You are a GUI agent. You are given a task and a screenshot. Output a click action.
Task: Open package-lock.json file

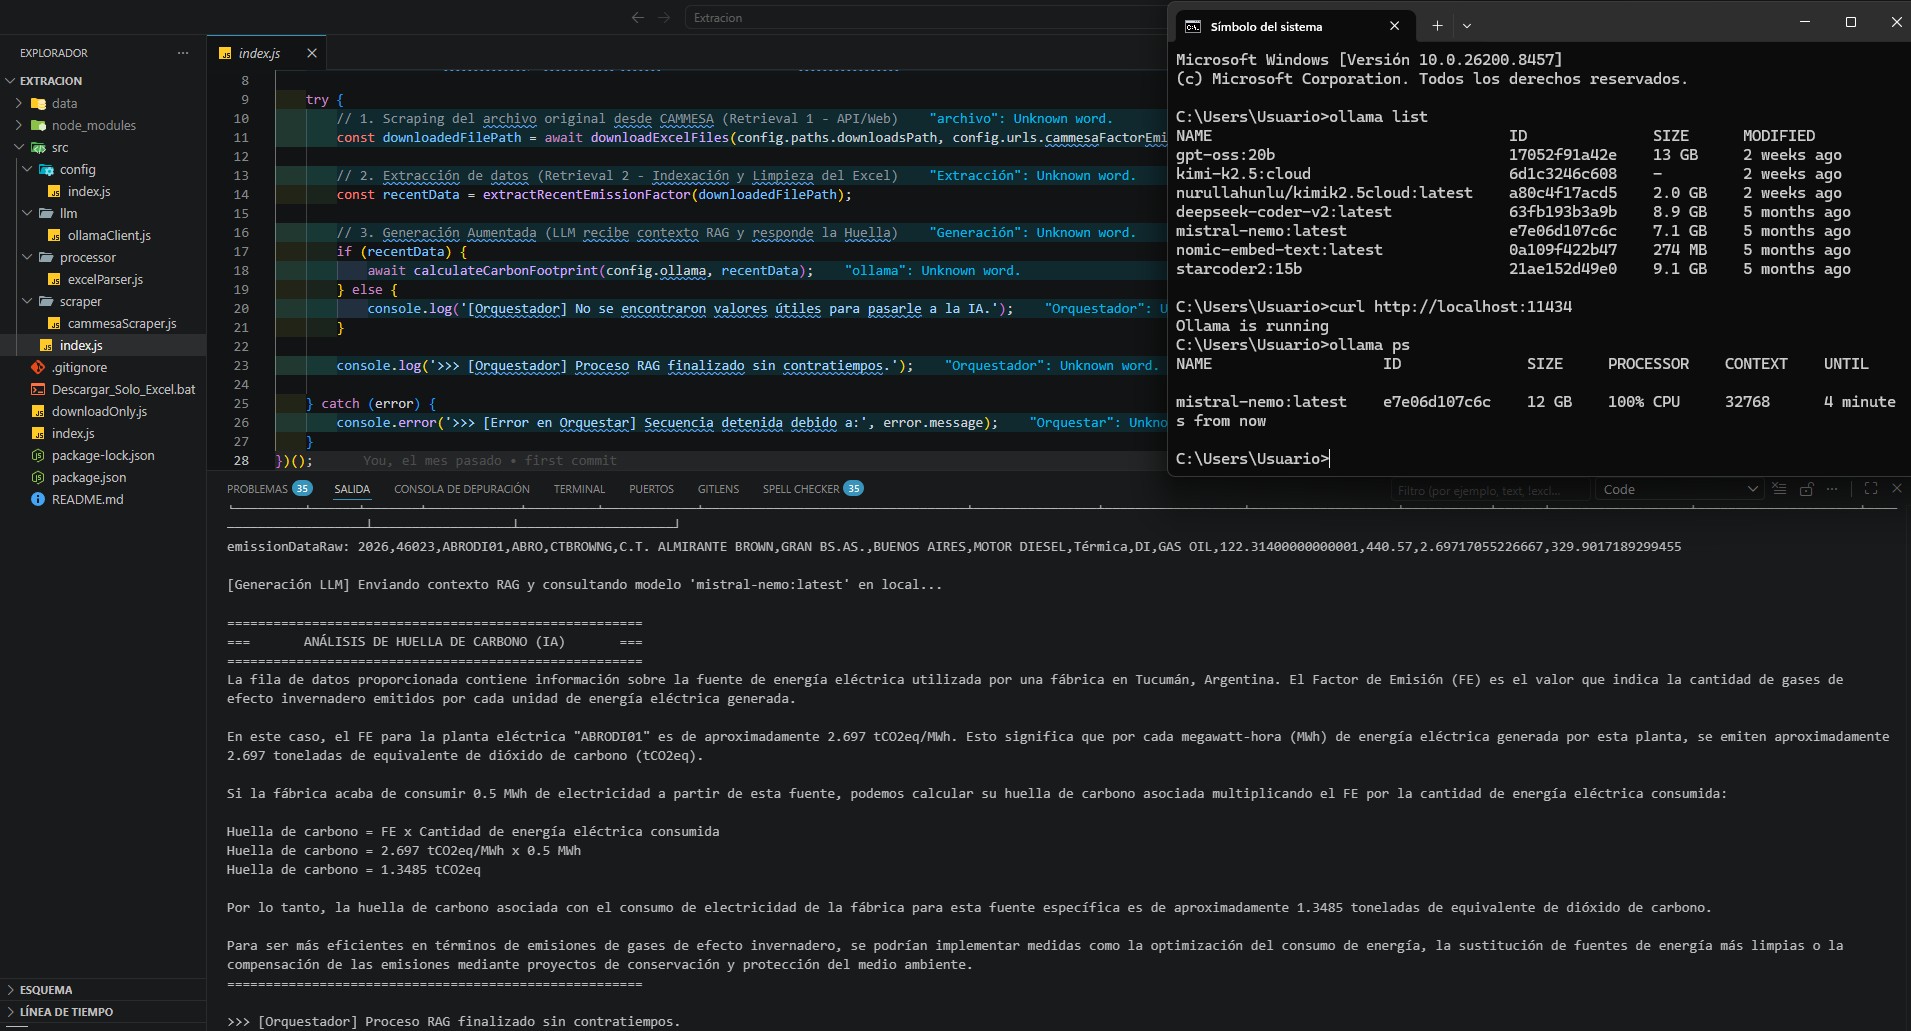(x=103, y=455)
